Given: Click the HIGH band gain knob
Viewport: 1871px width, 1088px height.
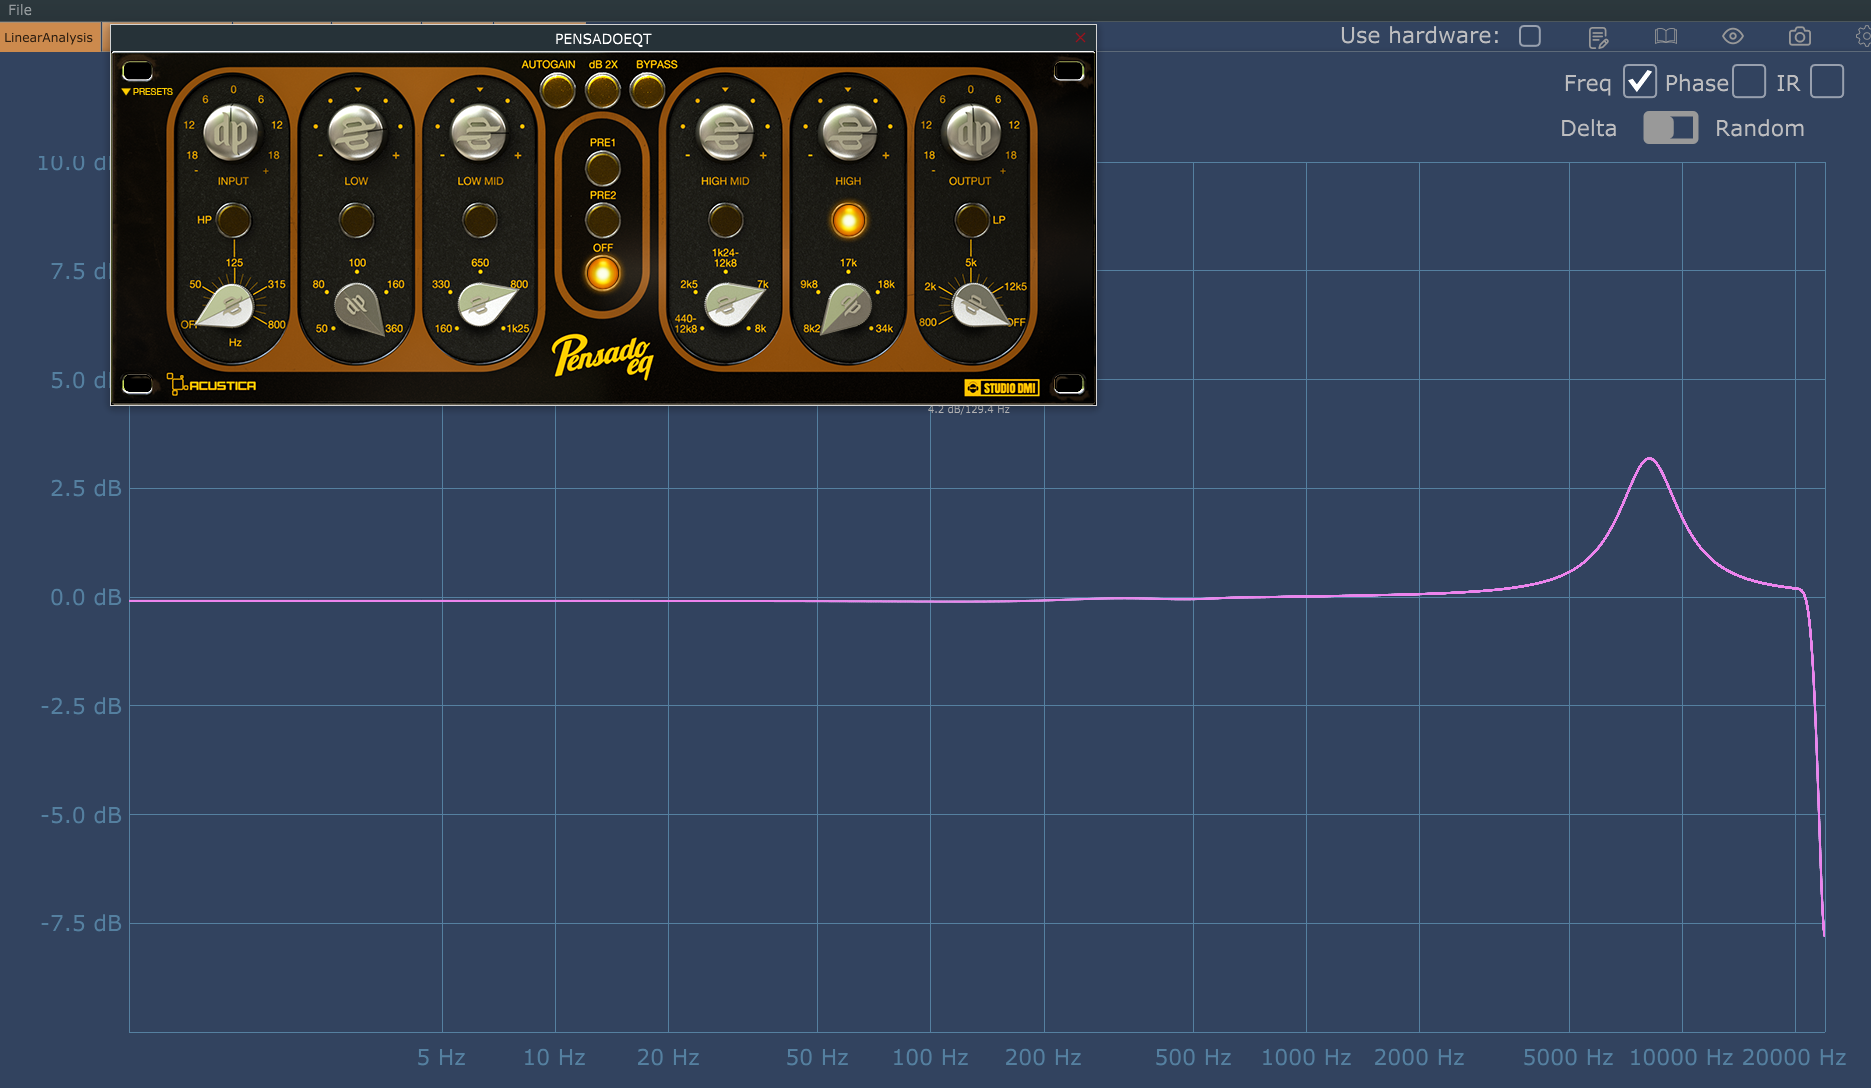Looking at the screenshot, I should click(x=848, y=133).
